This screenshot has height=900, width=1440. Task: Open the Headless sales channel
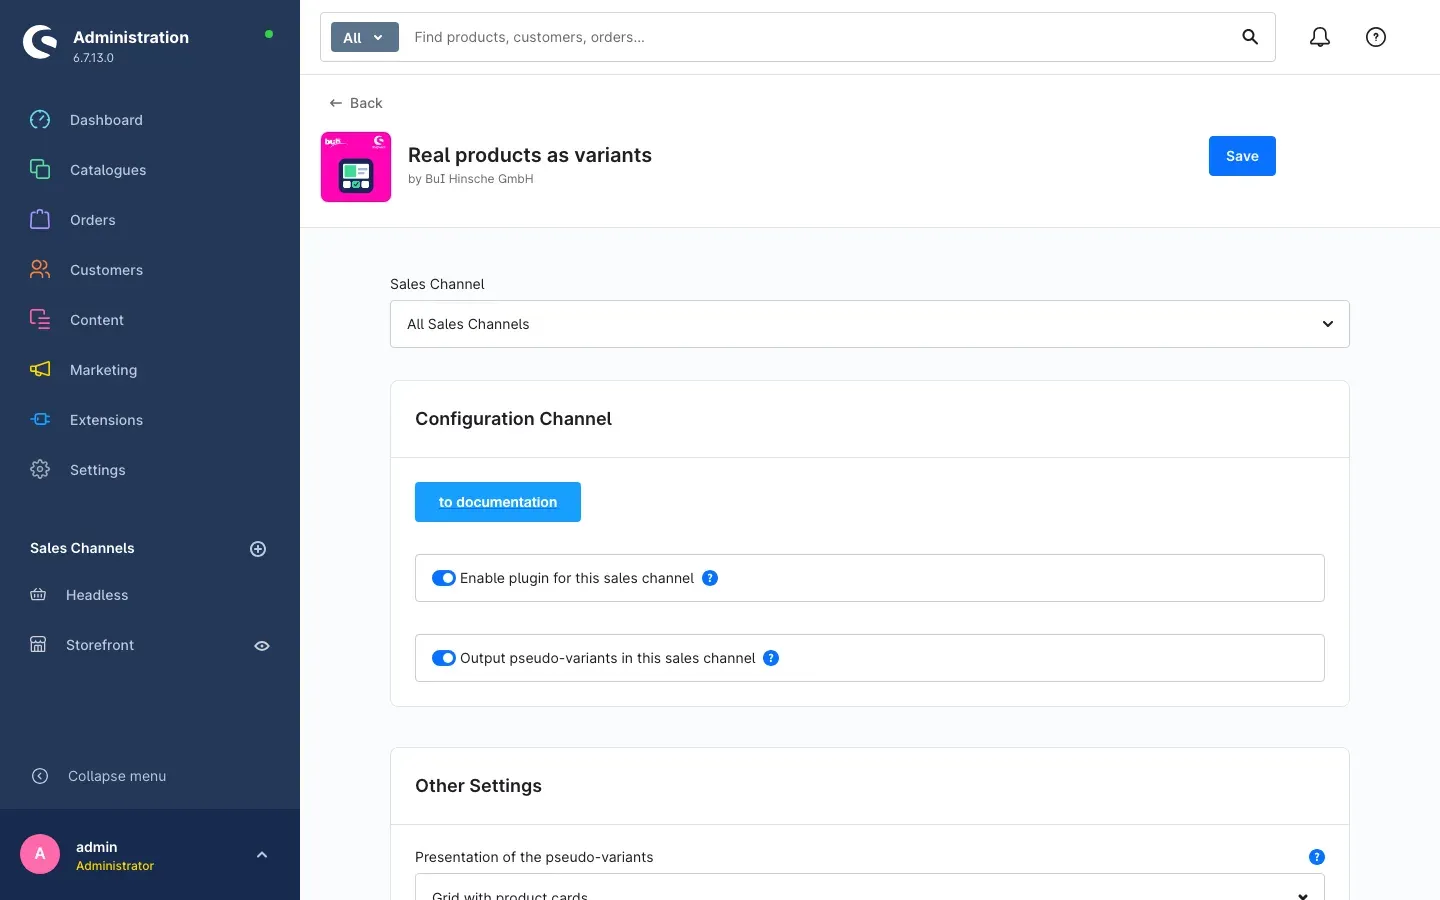97,595
